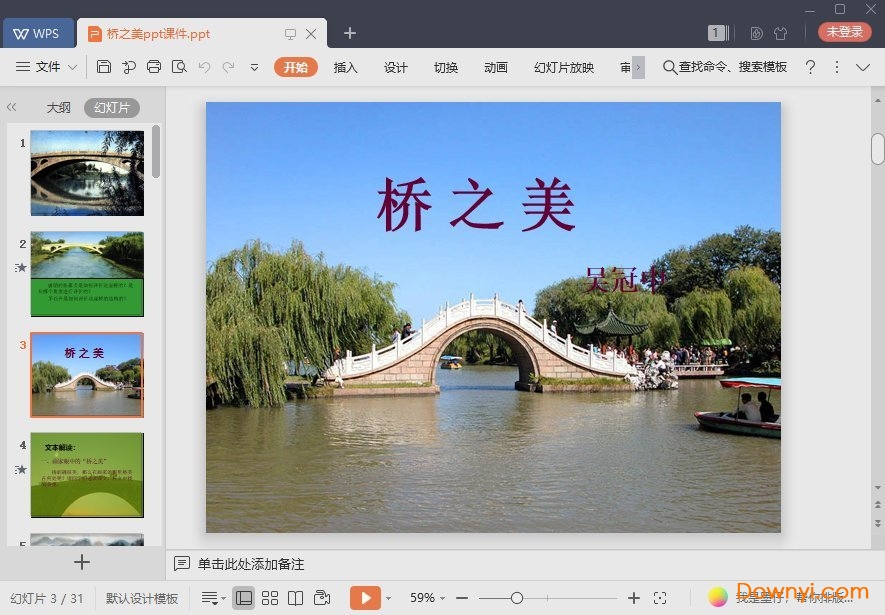The image size is (885, 615).
Task: Click the help question mark icon
Action: point(811,67)
